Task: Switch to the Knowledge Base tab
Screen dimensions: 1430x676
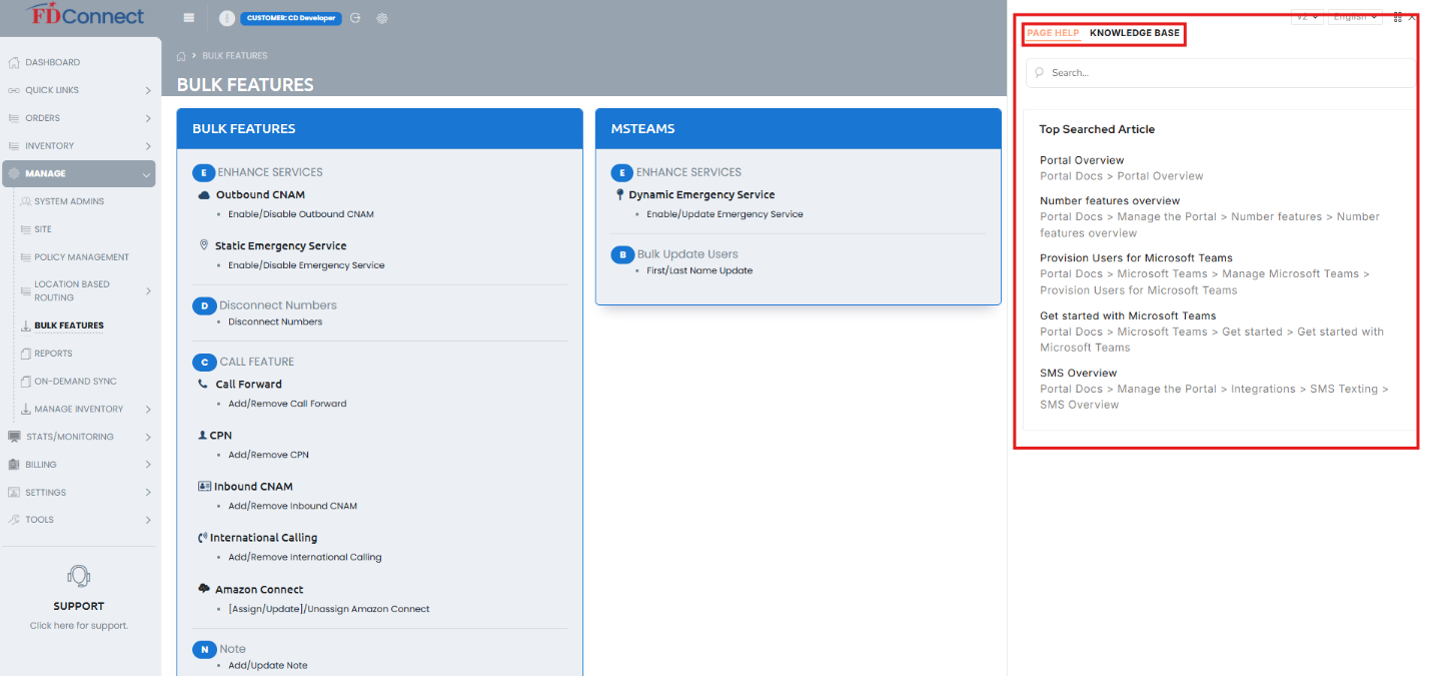Action: tap(1134, 33)
